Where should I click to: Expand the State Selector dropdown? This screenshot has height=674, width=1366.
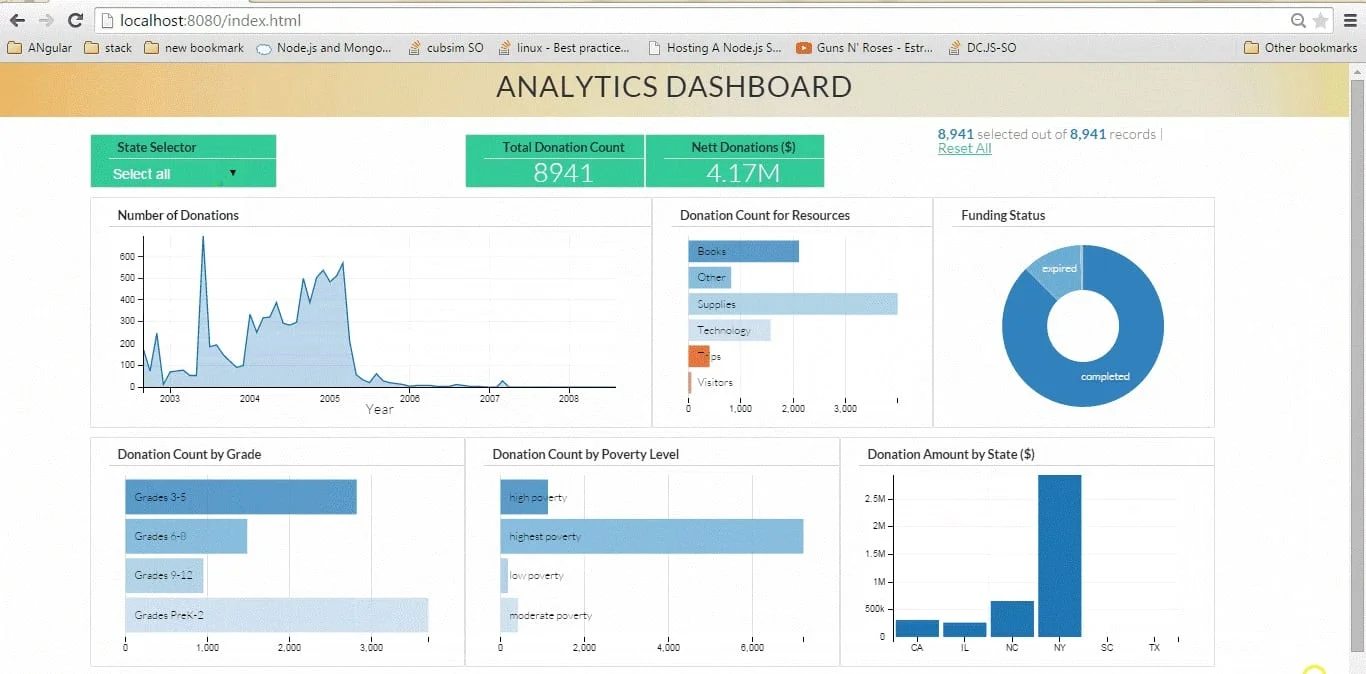coord(183,174)
